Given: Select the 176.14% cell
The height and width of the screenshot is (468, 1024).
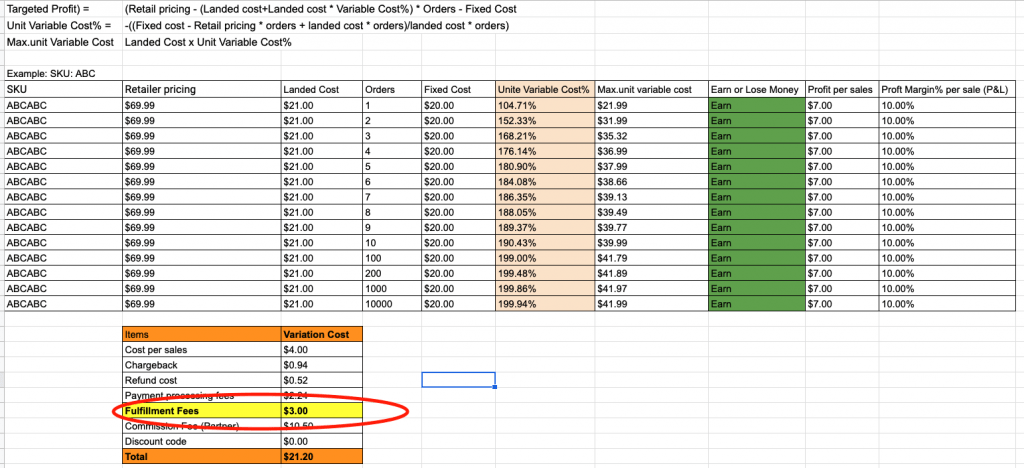Looking at the screenshot, I should point(545,151).
